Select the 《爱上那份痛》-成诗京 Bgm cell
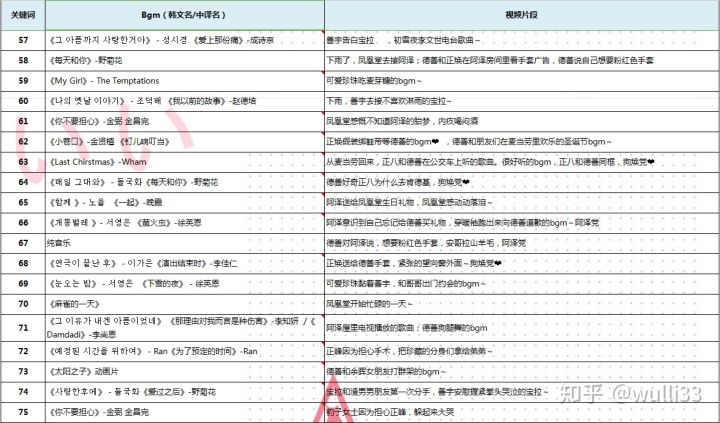This screenshot has height=423, width=720. pyautogui.click(x=185, y=40)
